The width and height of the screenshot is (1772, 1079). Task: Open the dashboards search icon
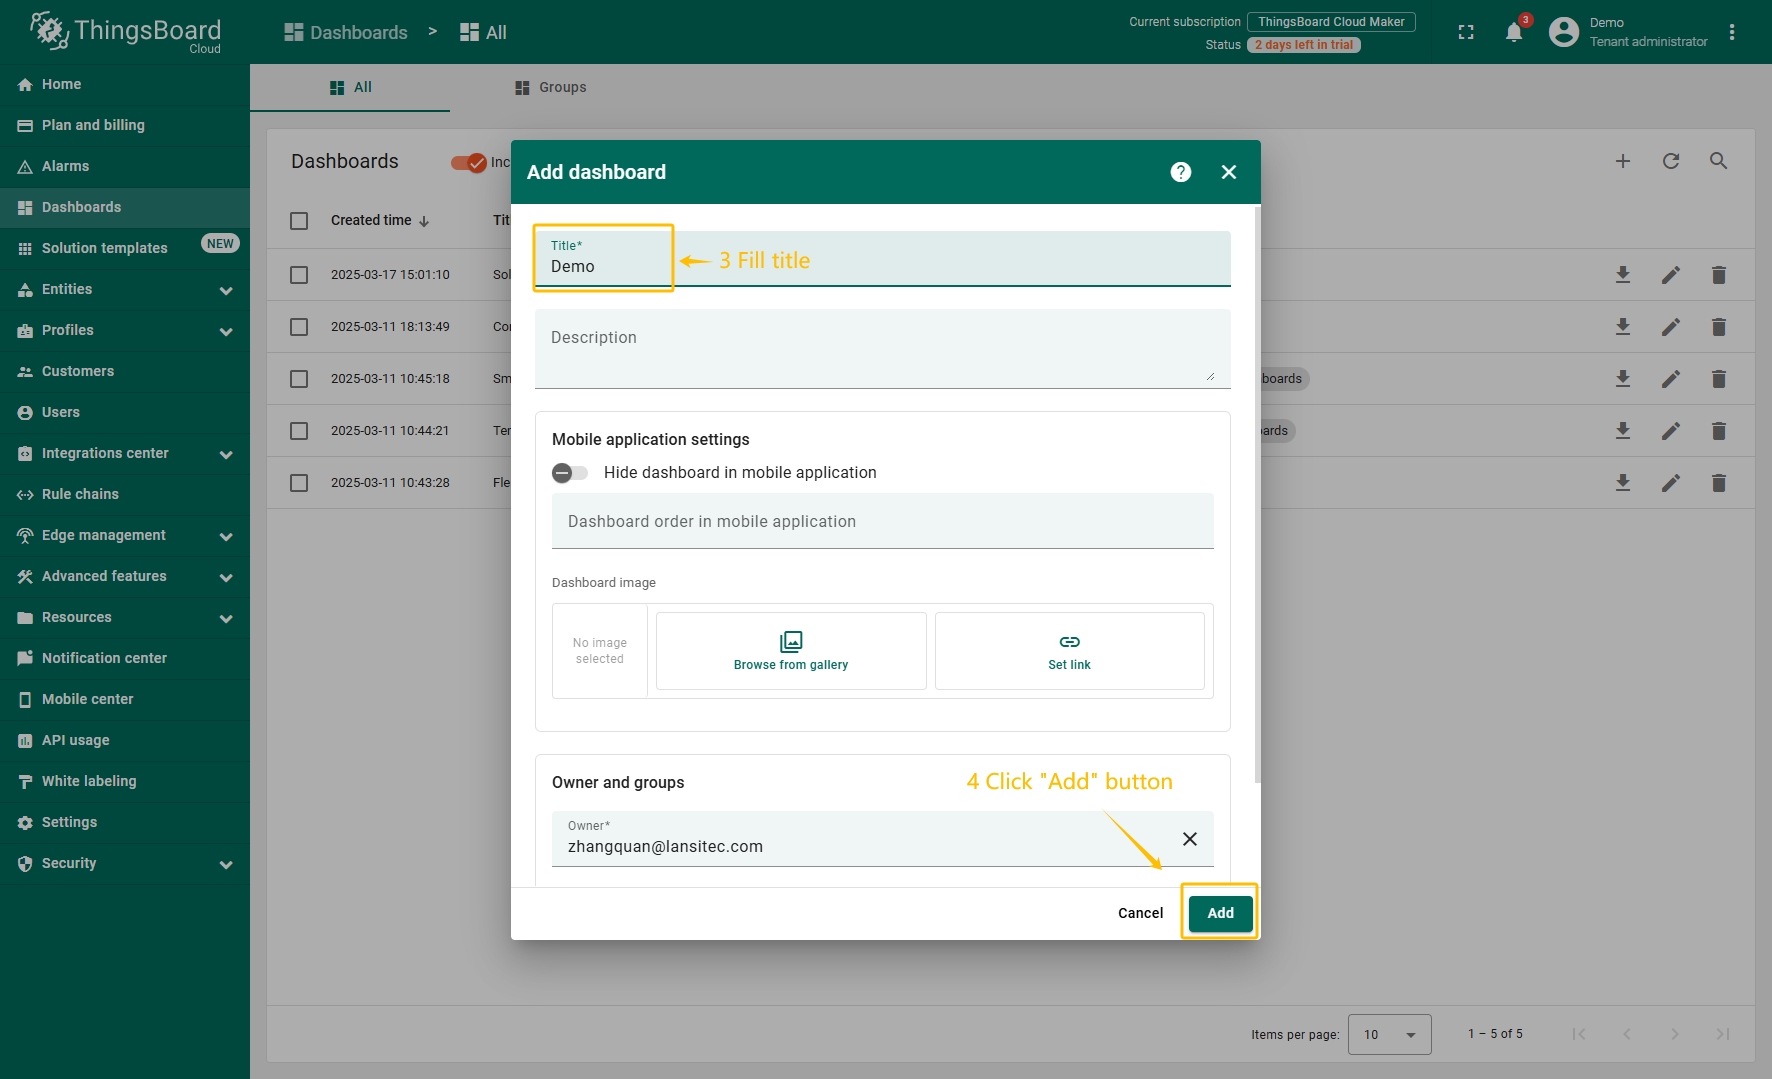(x=1718, y=161)
